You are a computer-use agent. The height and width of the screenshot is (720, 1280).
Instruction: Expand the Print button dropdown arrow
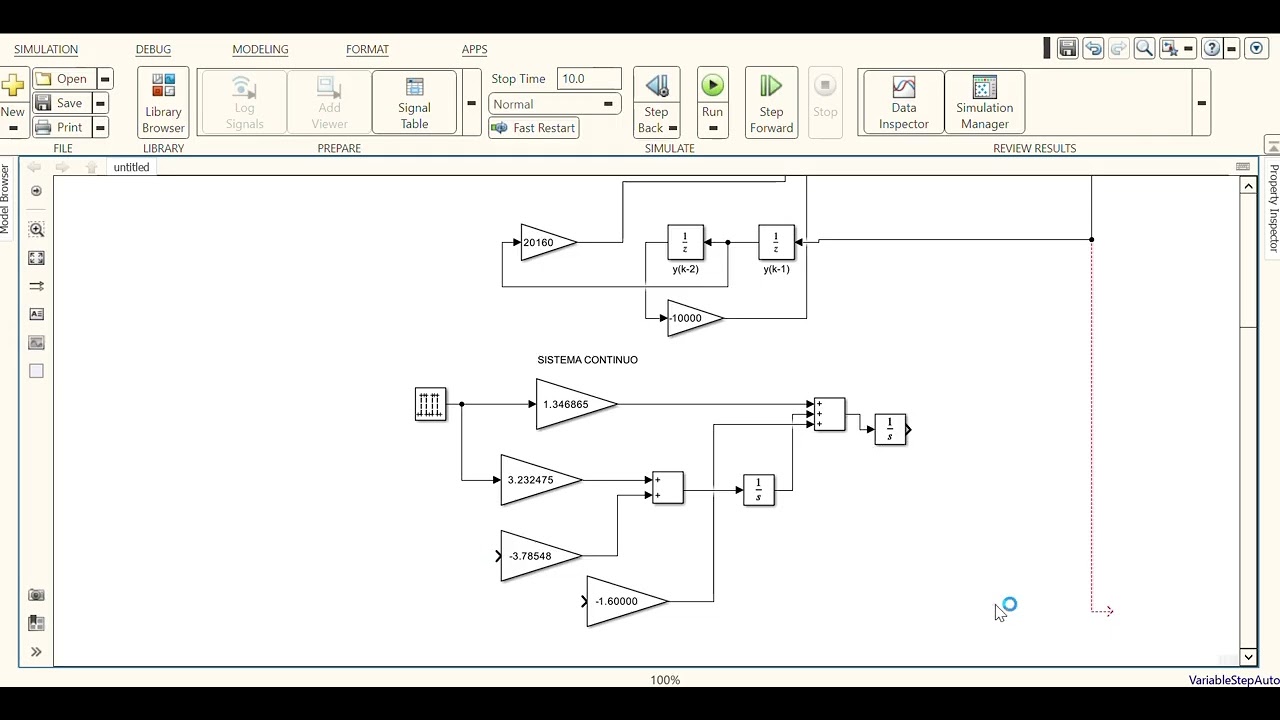coord(100,127)
